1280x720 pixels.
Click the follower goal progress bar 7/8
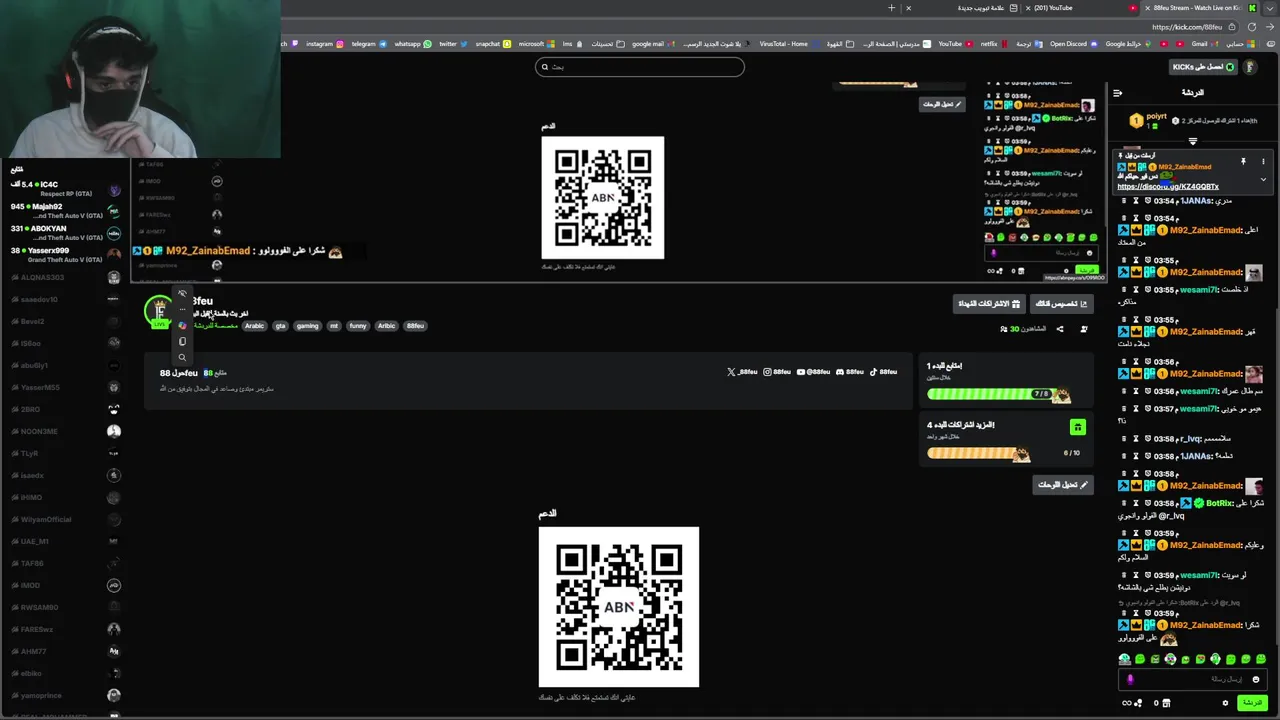(998, 394)
